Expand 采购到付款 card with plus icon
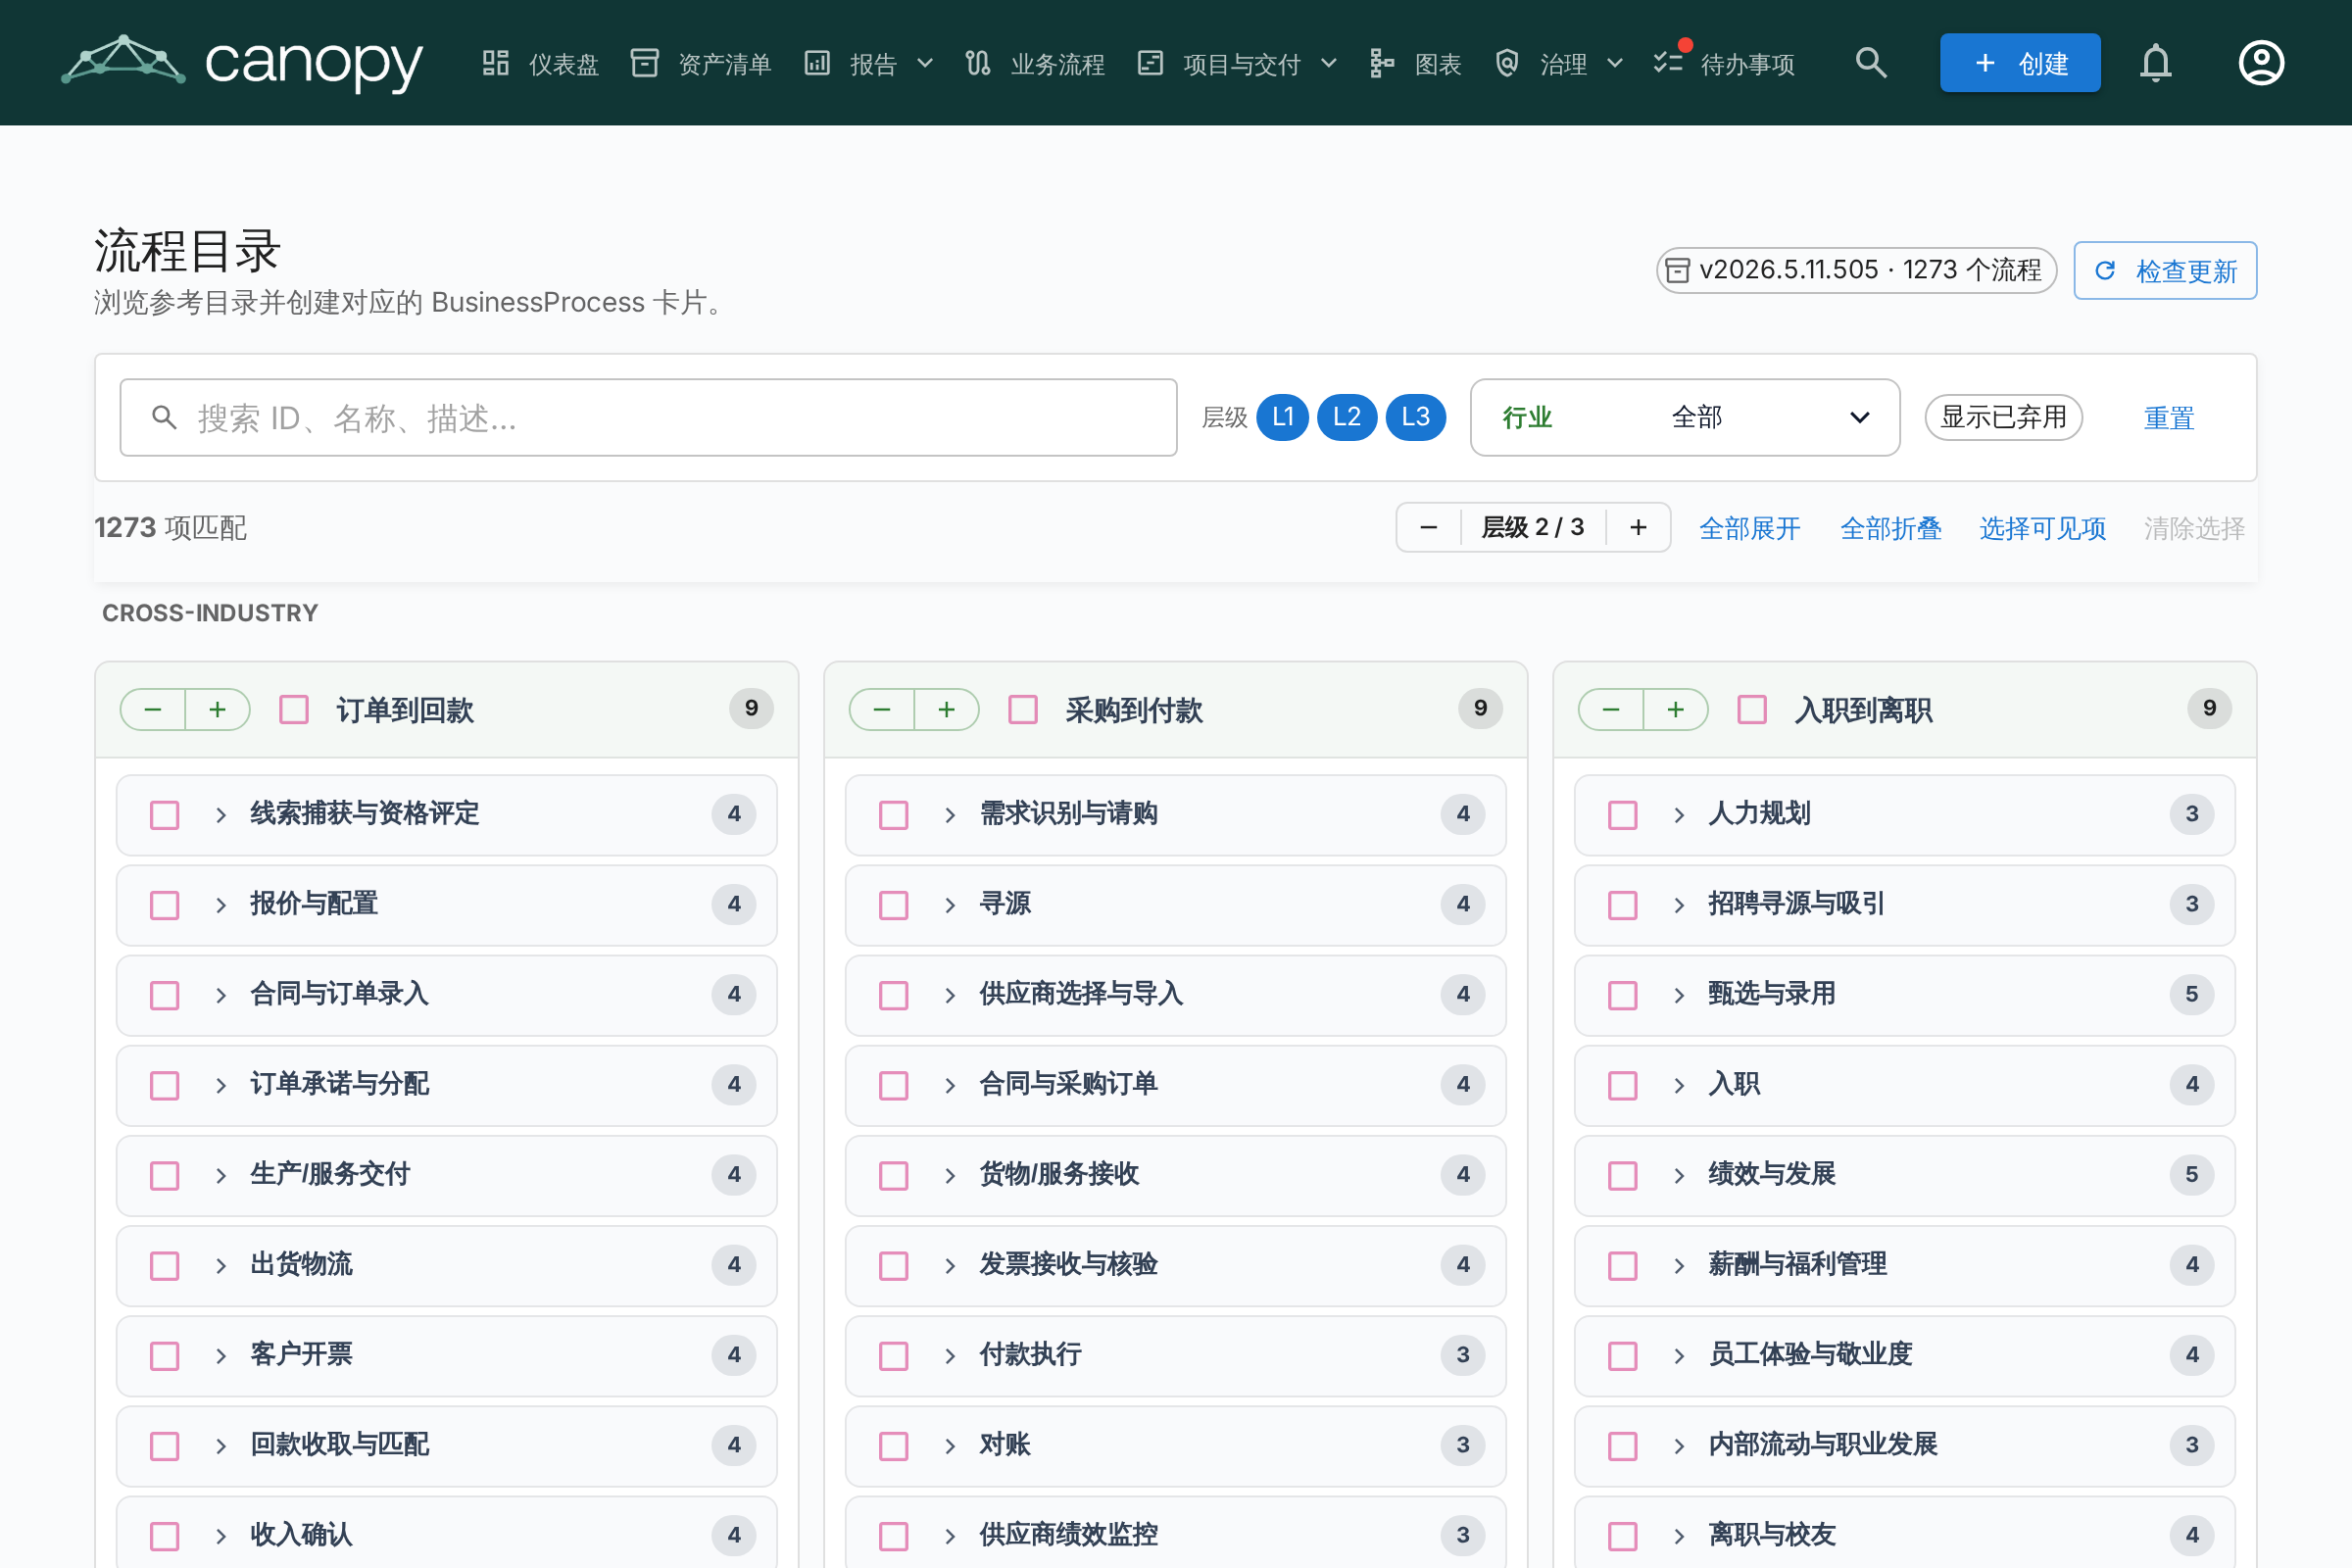Viewport: 2352px width, 1568px height. coord(946,710)
